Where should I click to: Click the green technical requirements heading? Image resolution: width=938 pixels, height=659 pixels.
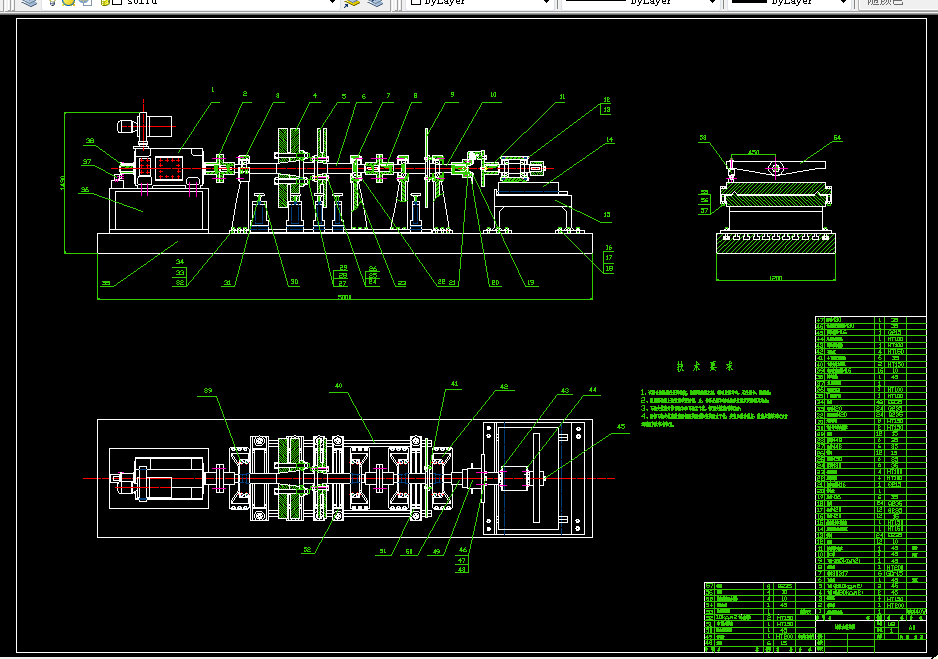coord(705,366)
